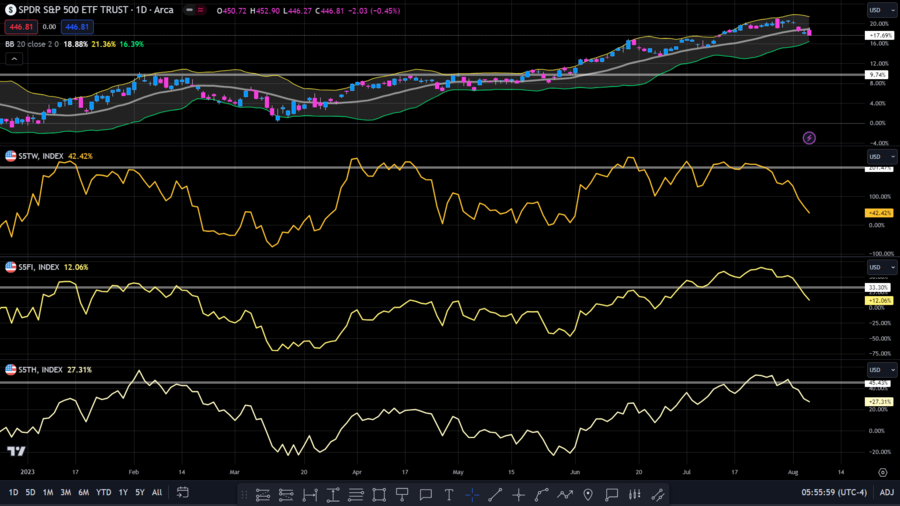Toggle the ADJ adjusted data button
This screenshot has height=506, width=900.
click(x=887, y=492)
